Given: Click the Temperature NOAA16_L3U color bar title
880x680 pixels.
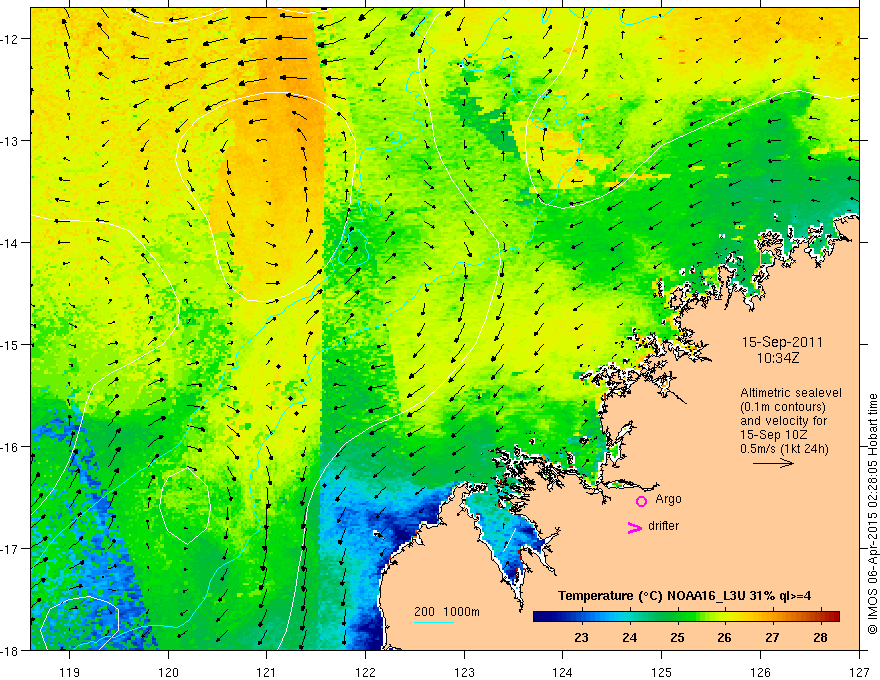Looking at the screenshot, I should 684,596.
